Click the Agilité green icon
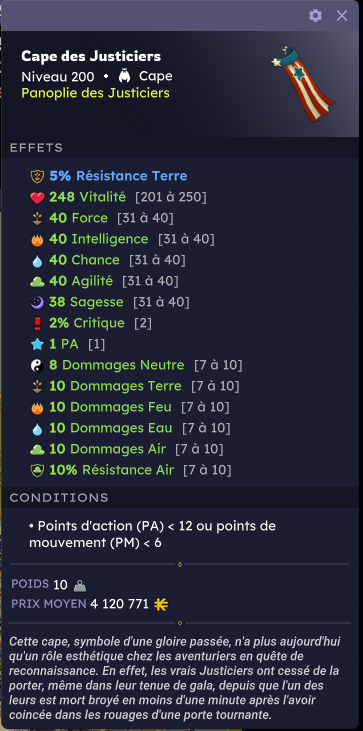 coord(37,281)
